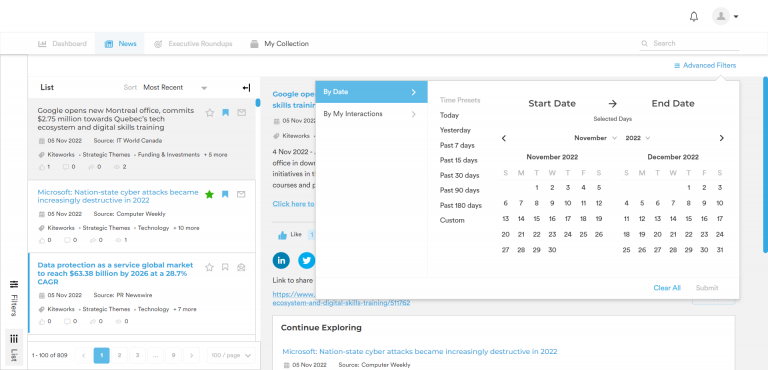This screenshot has width=768, height=370.
Task: Choose the Past 30 days preset
Action: coord(459,175)
